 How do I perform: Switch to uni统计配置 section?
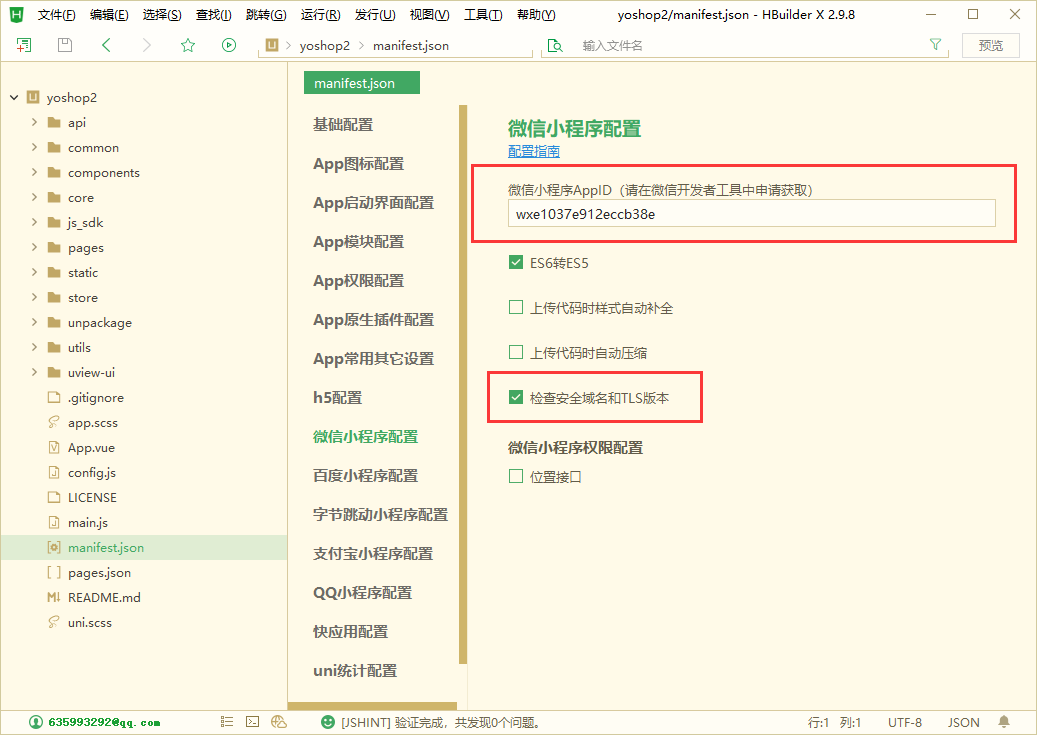[x=355, y=671]
